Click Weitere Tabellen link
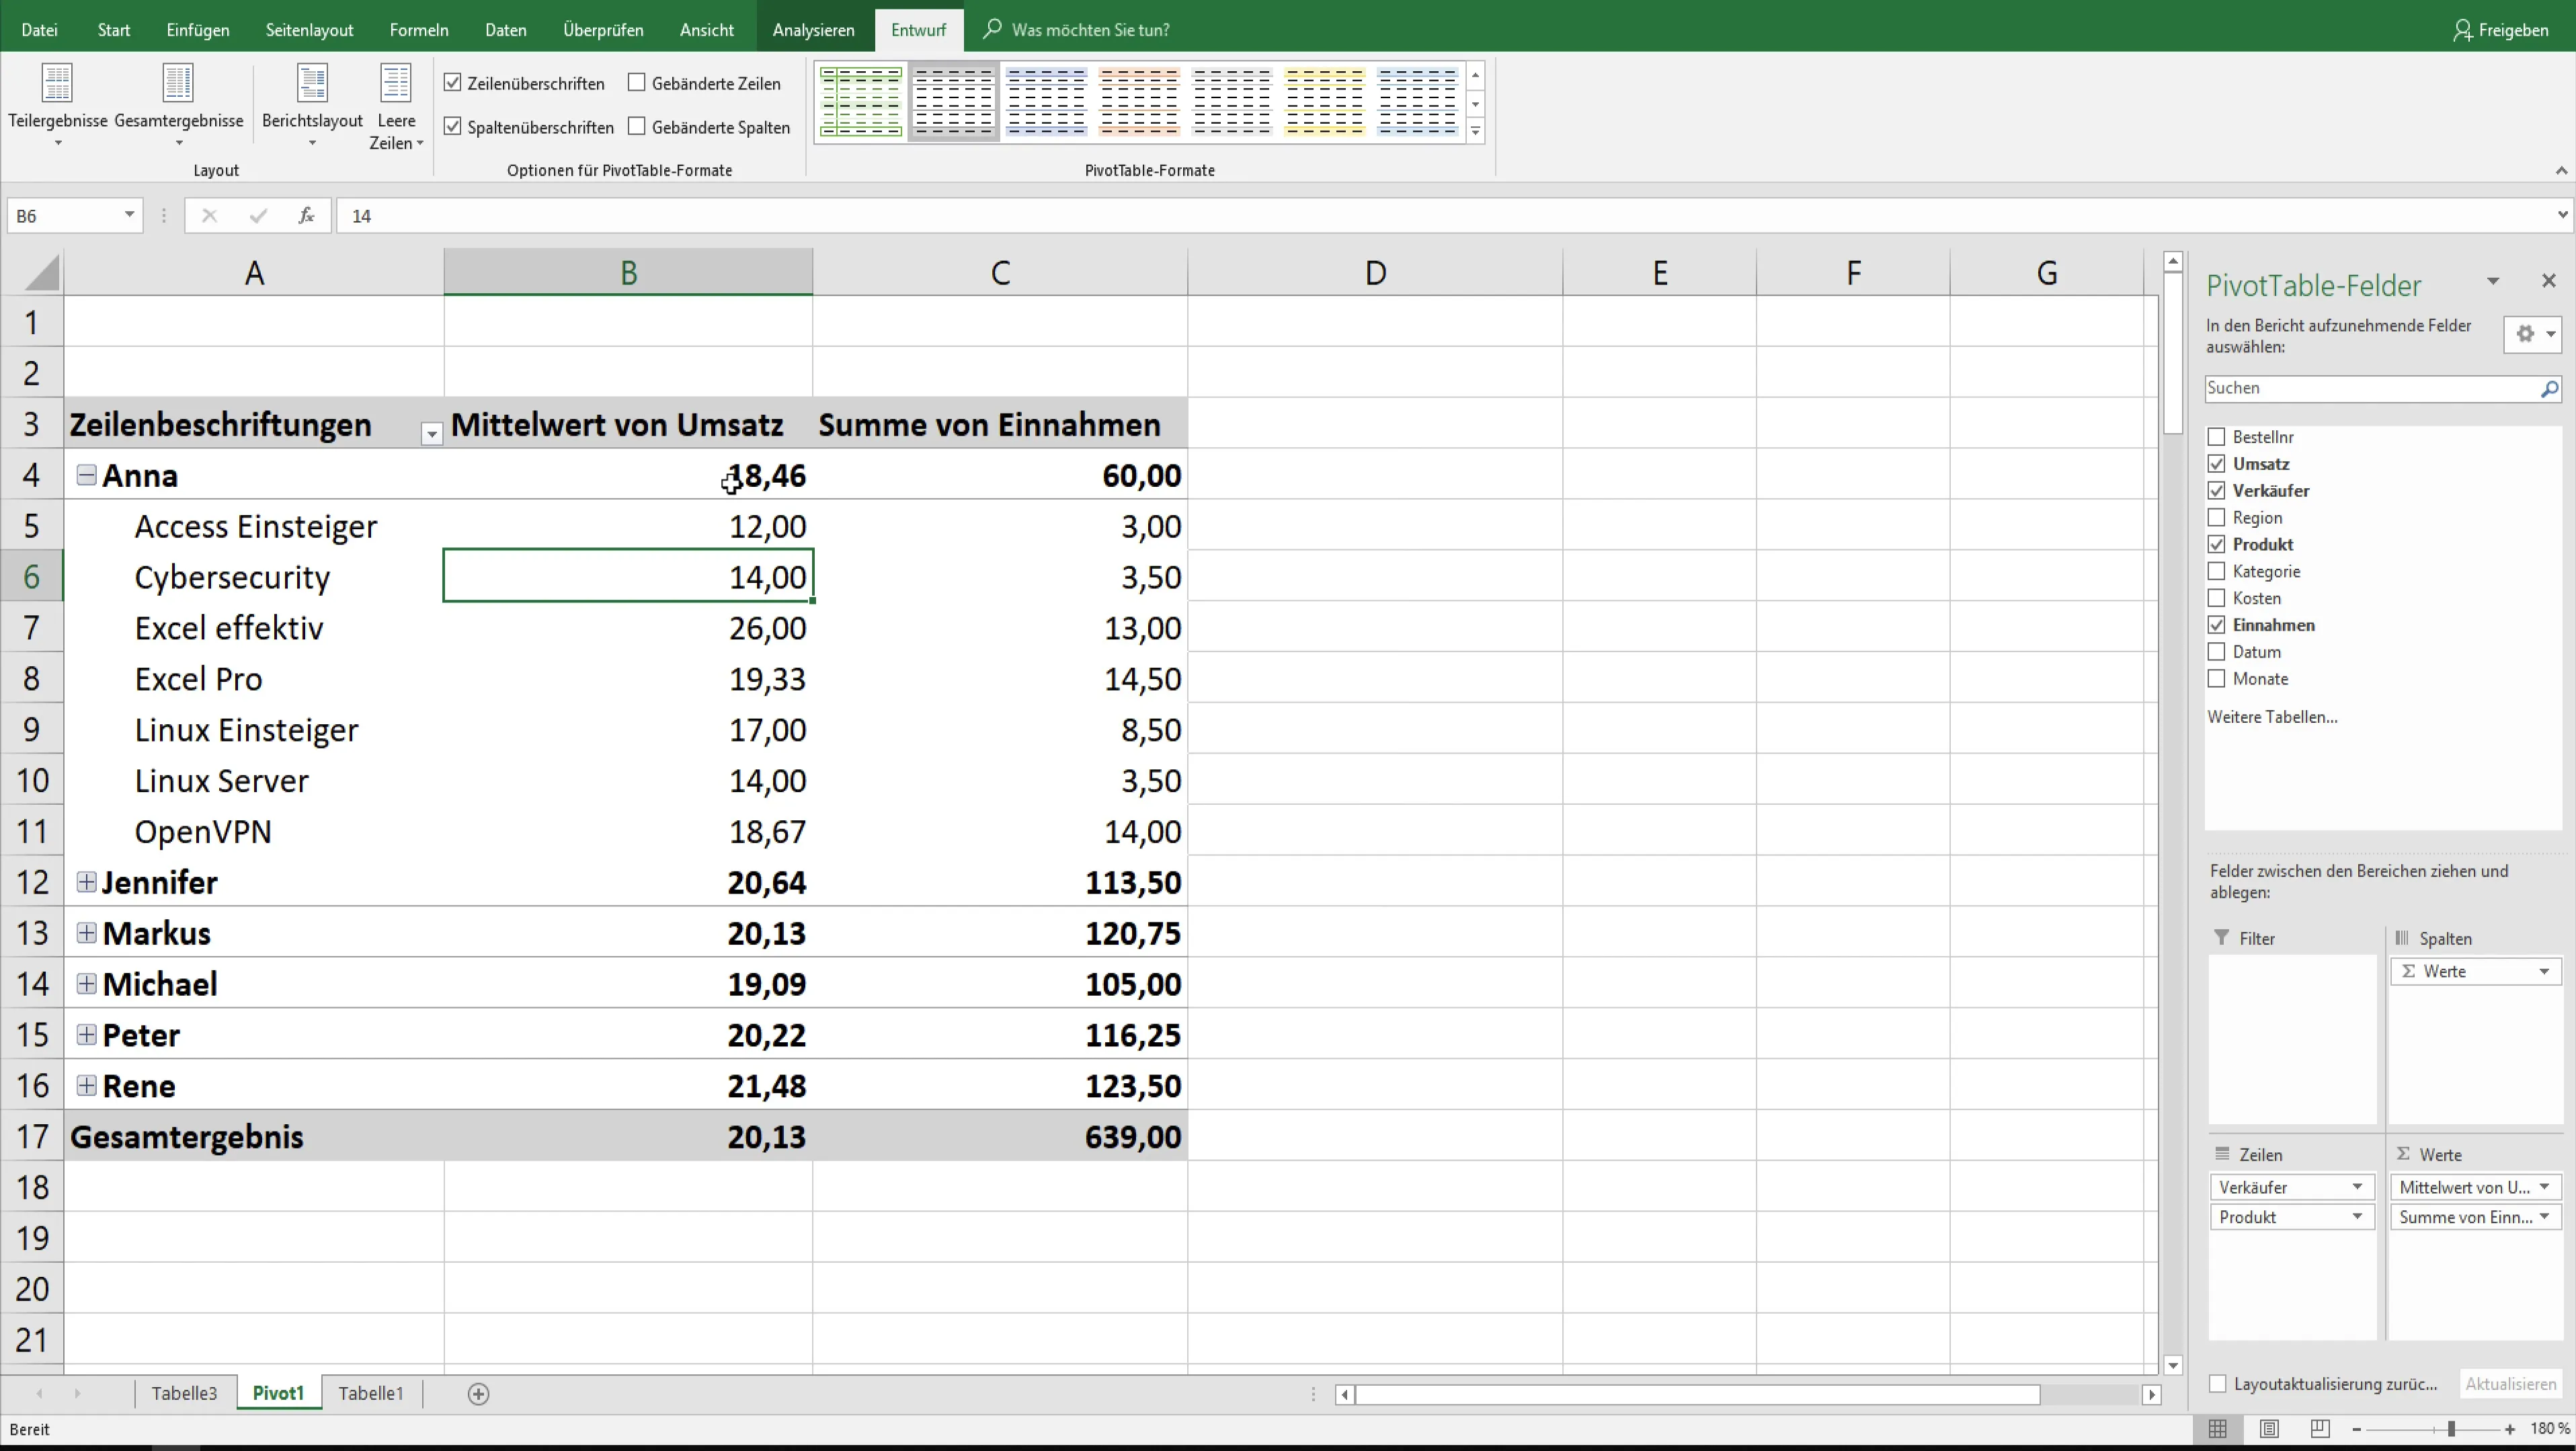The image size is (2576, 1451). coord(2272,717)
